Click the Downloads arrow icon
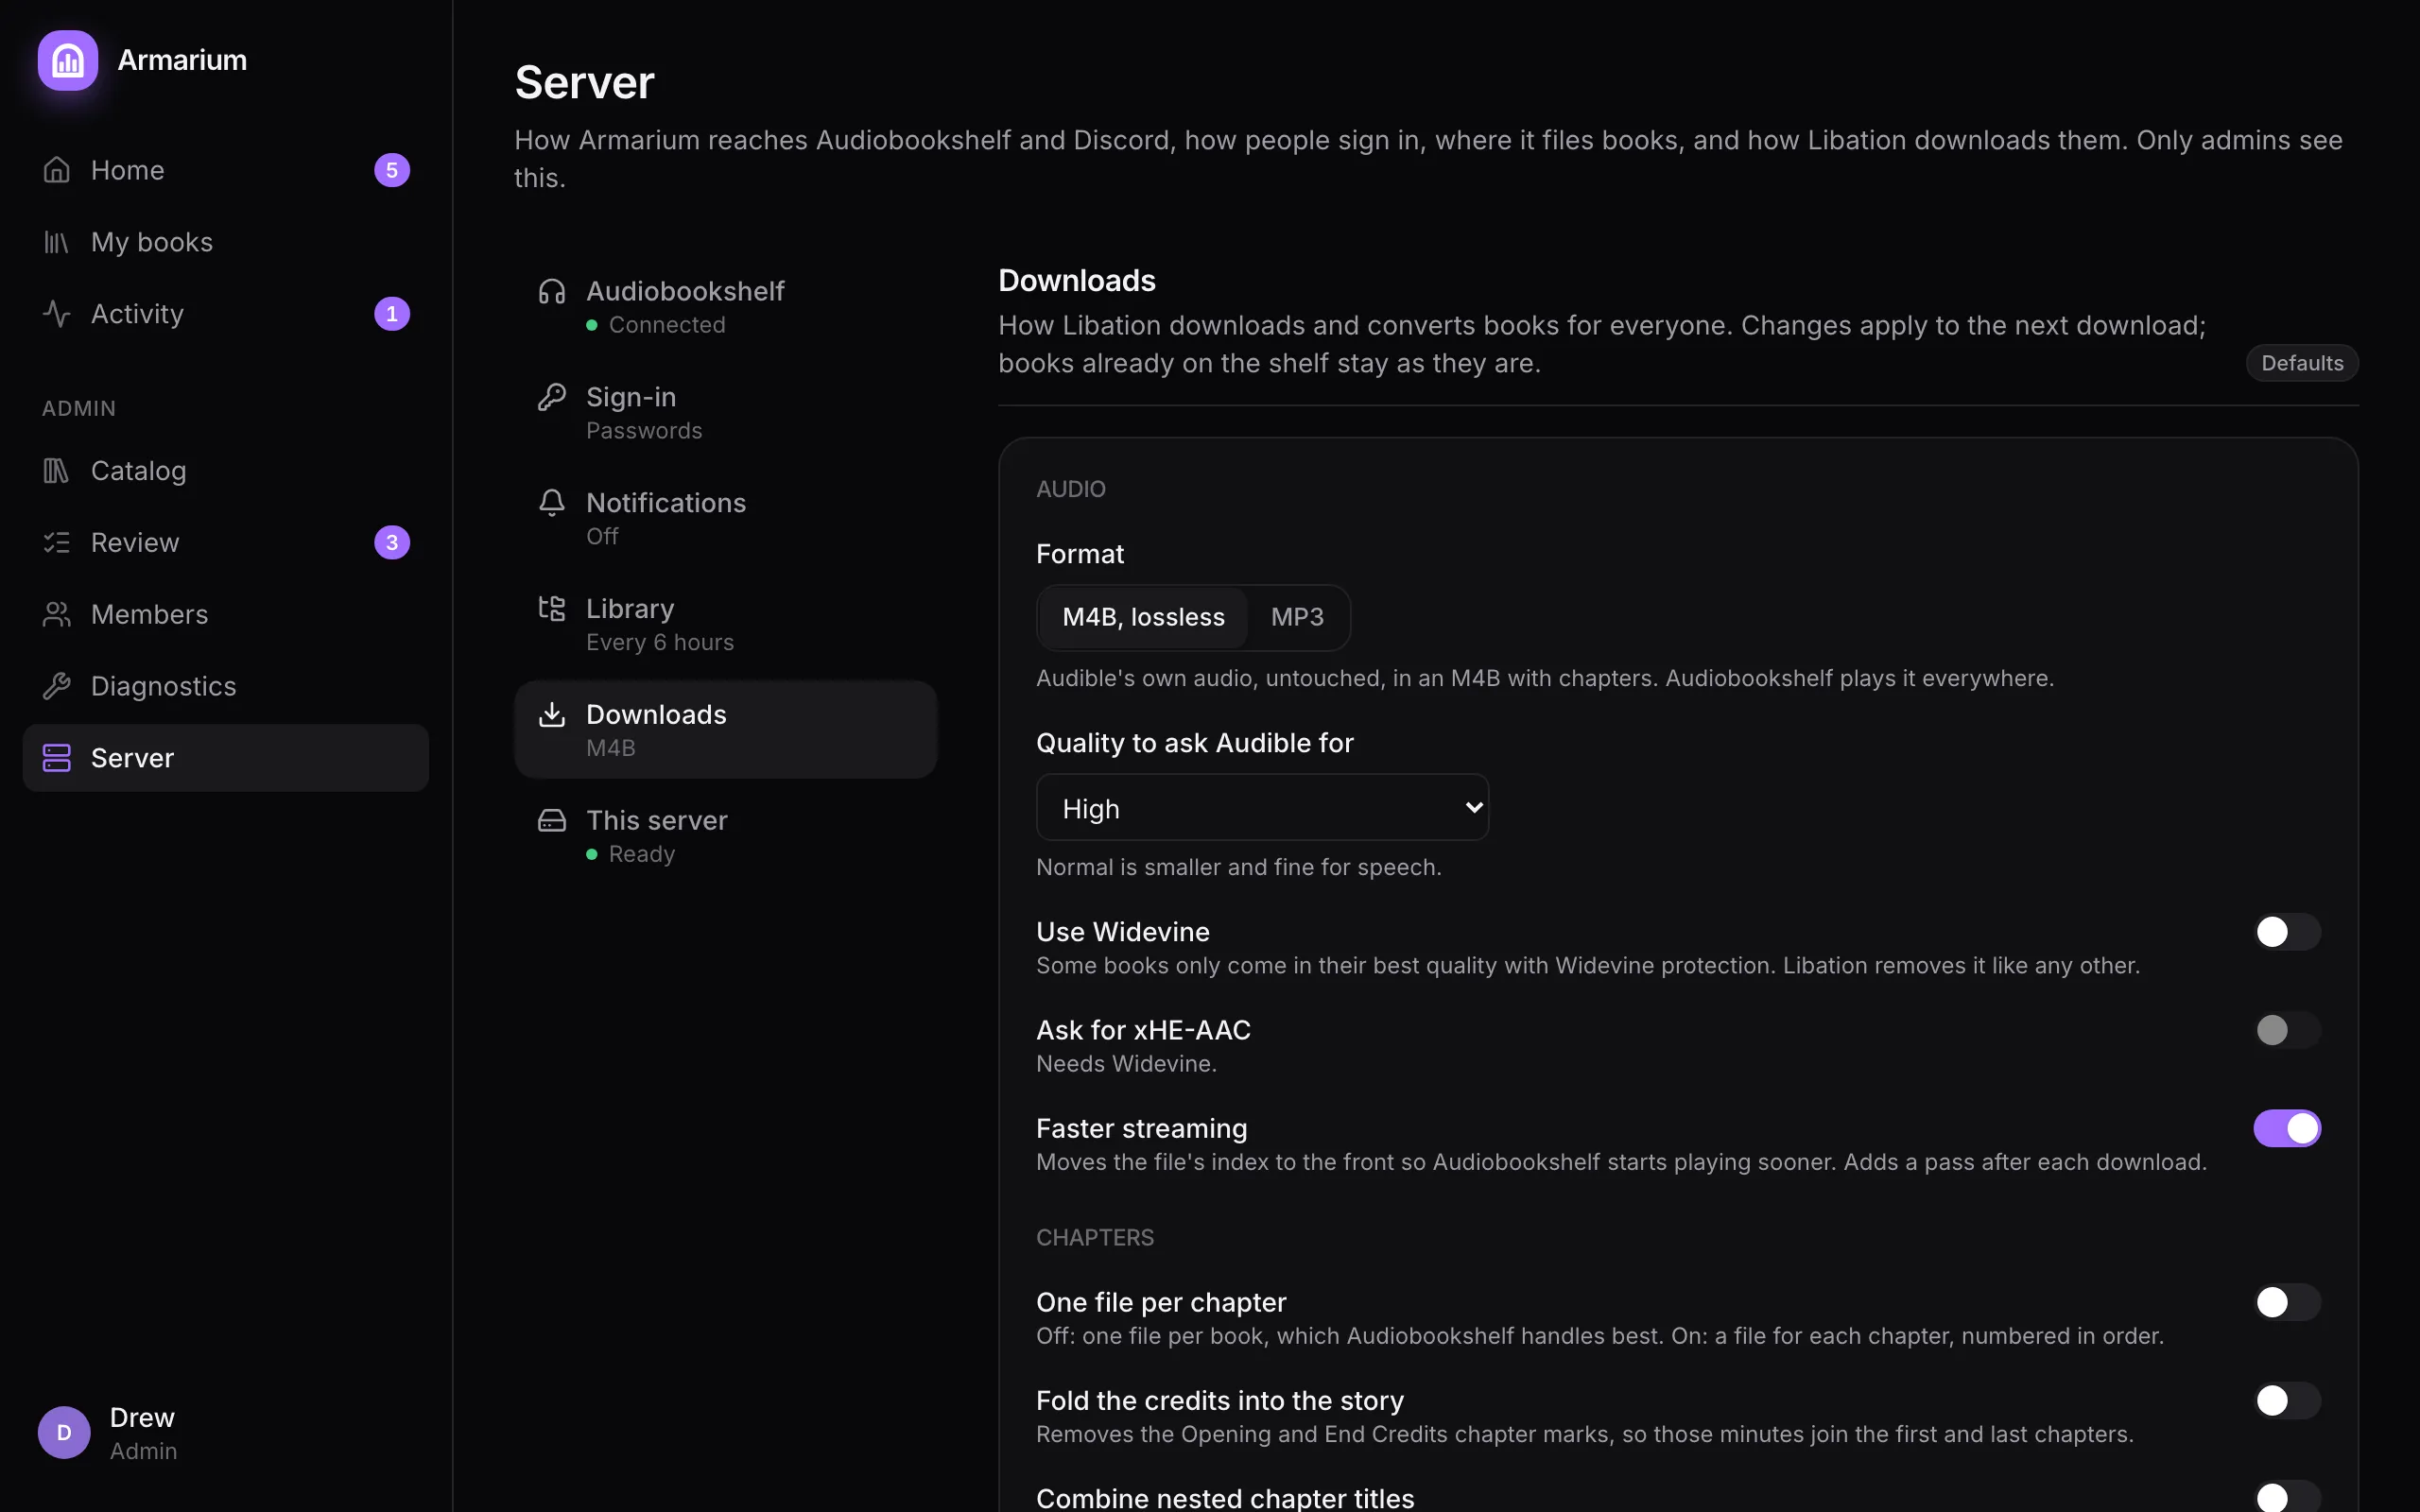 [x=552, y=714]
